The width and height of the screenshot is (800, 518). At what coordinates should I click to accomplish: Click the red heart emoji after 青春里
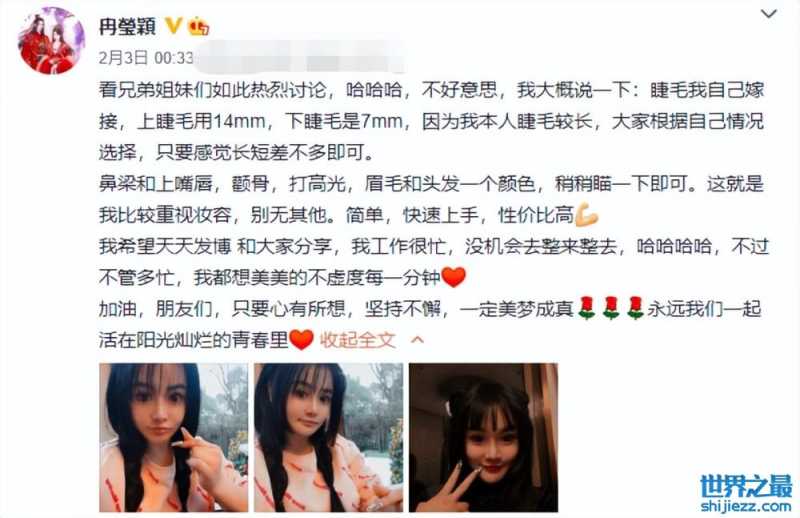302,340
